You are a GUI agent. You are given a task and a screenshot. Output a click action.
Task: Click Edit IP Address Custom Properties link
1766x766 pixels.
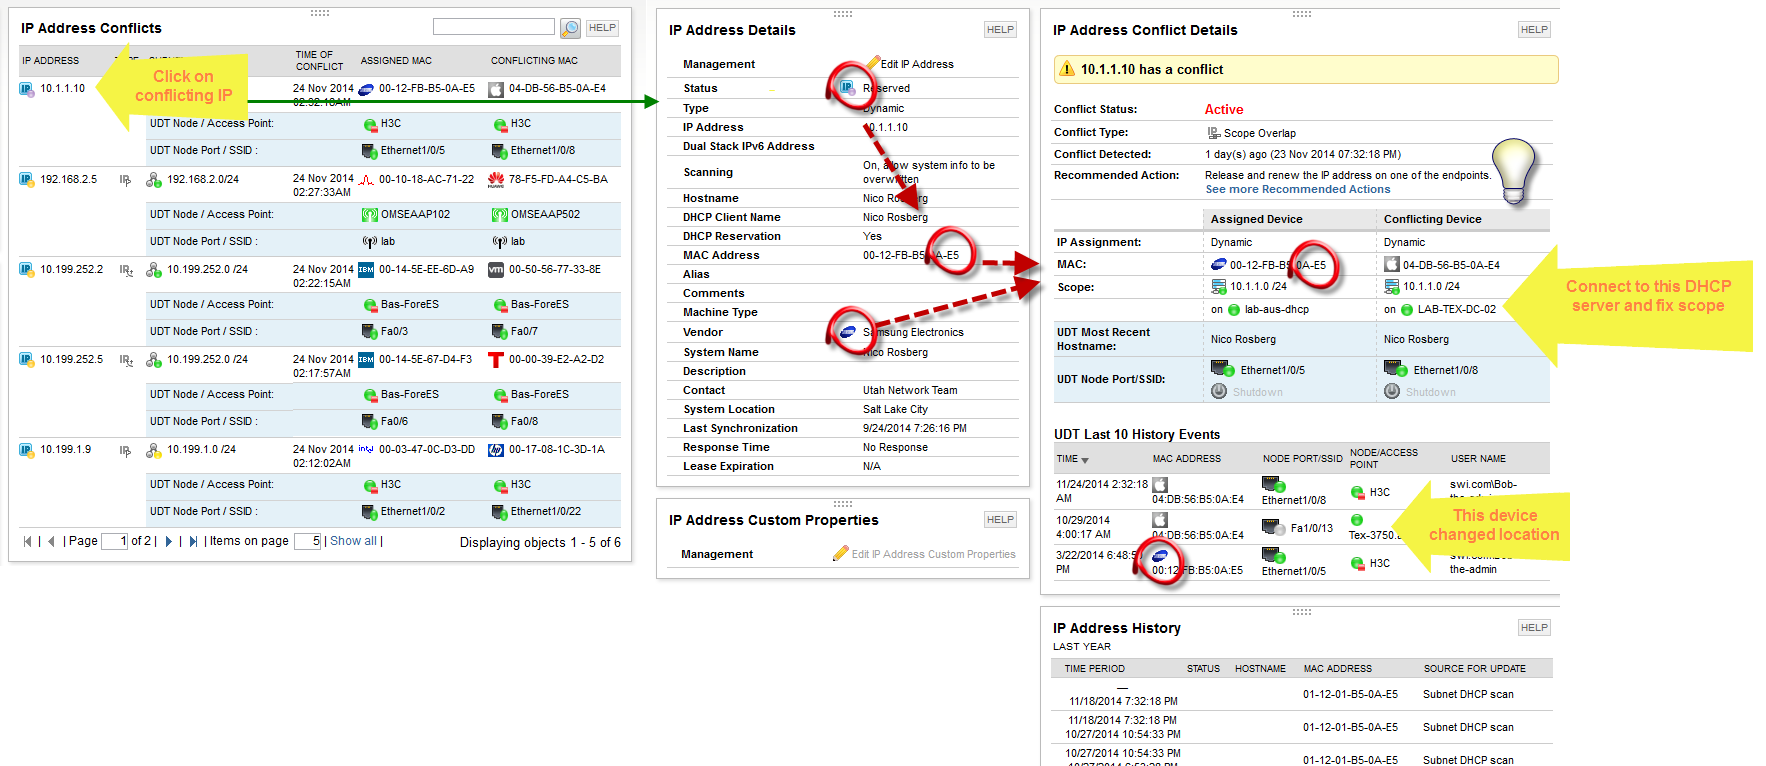[x=933, y=554]
